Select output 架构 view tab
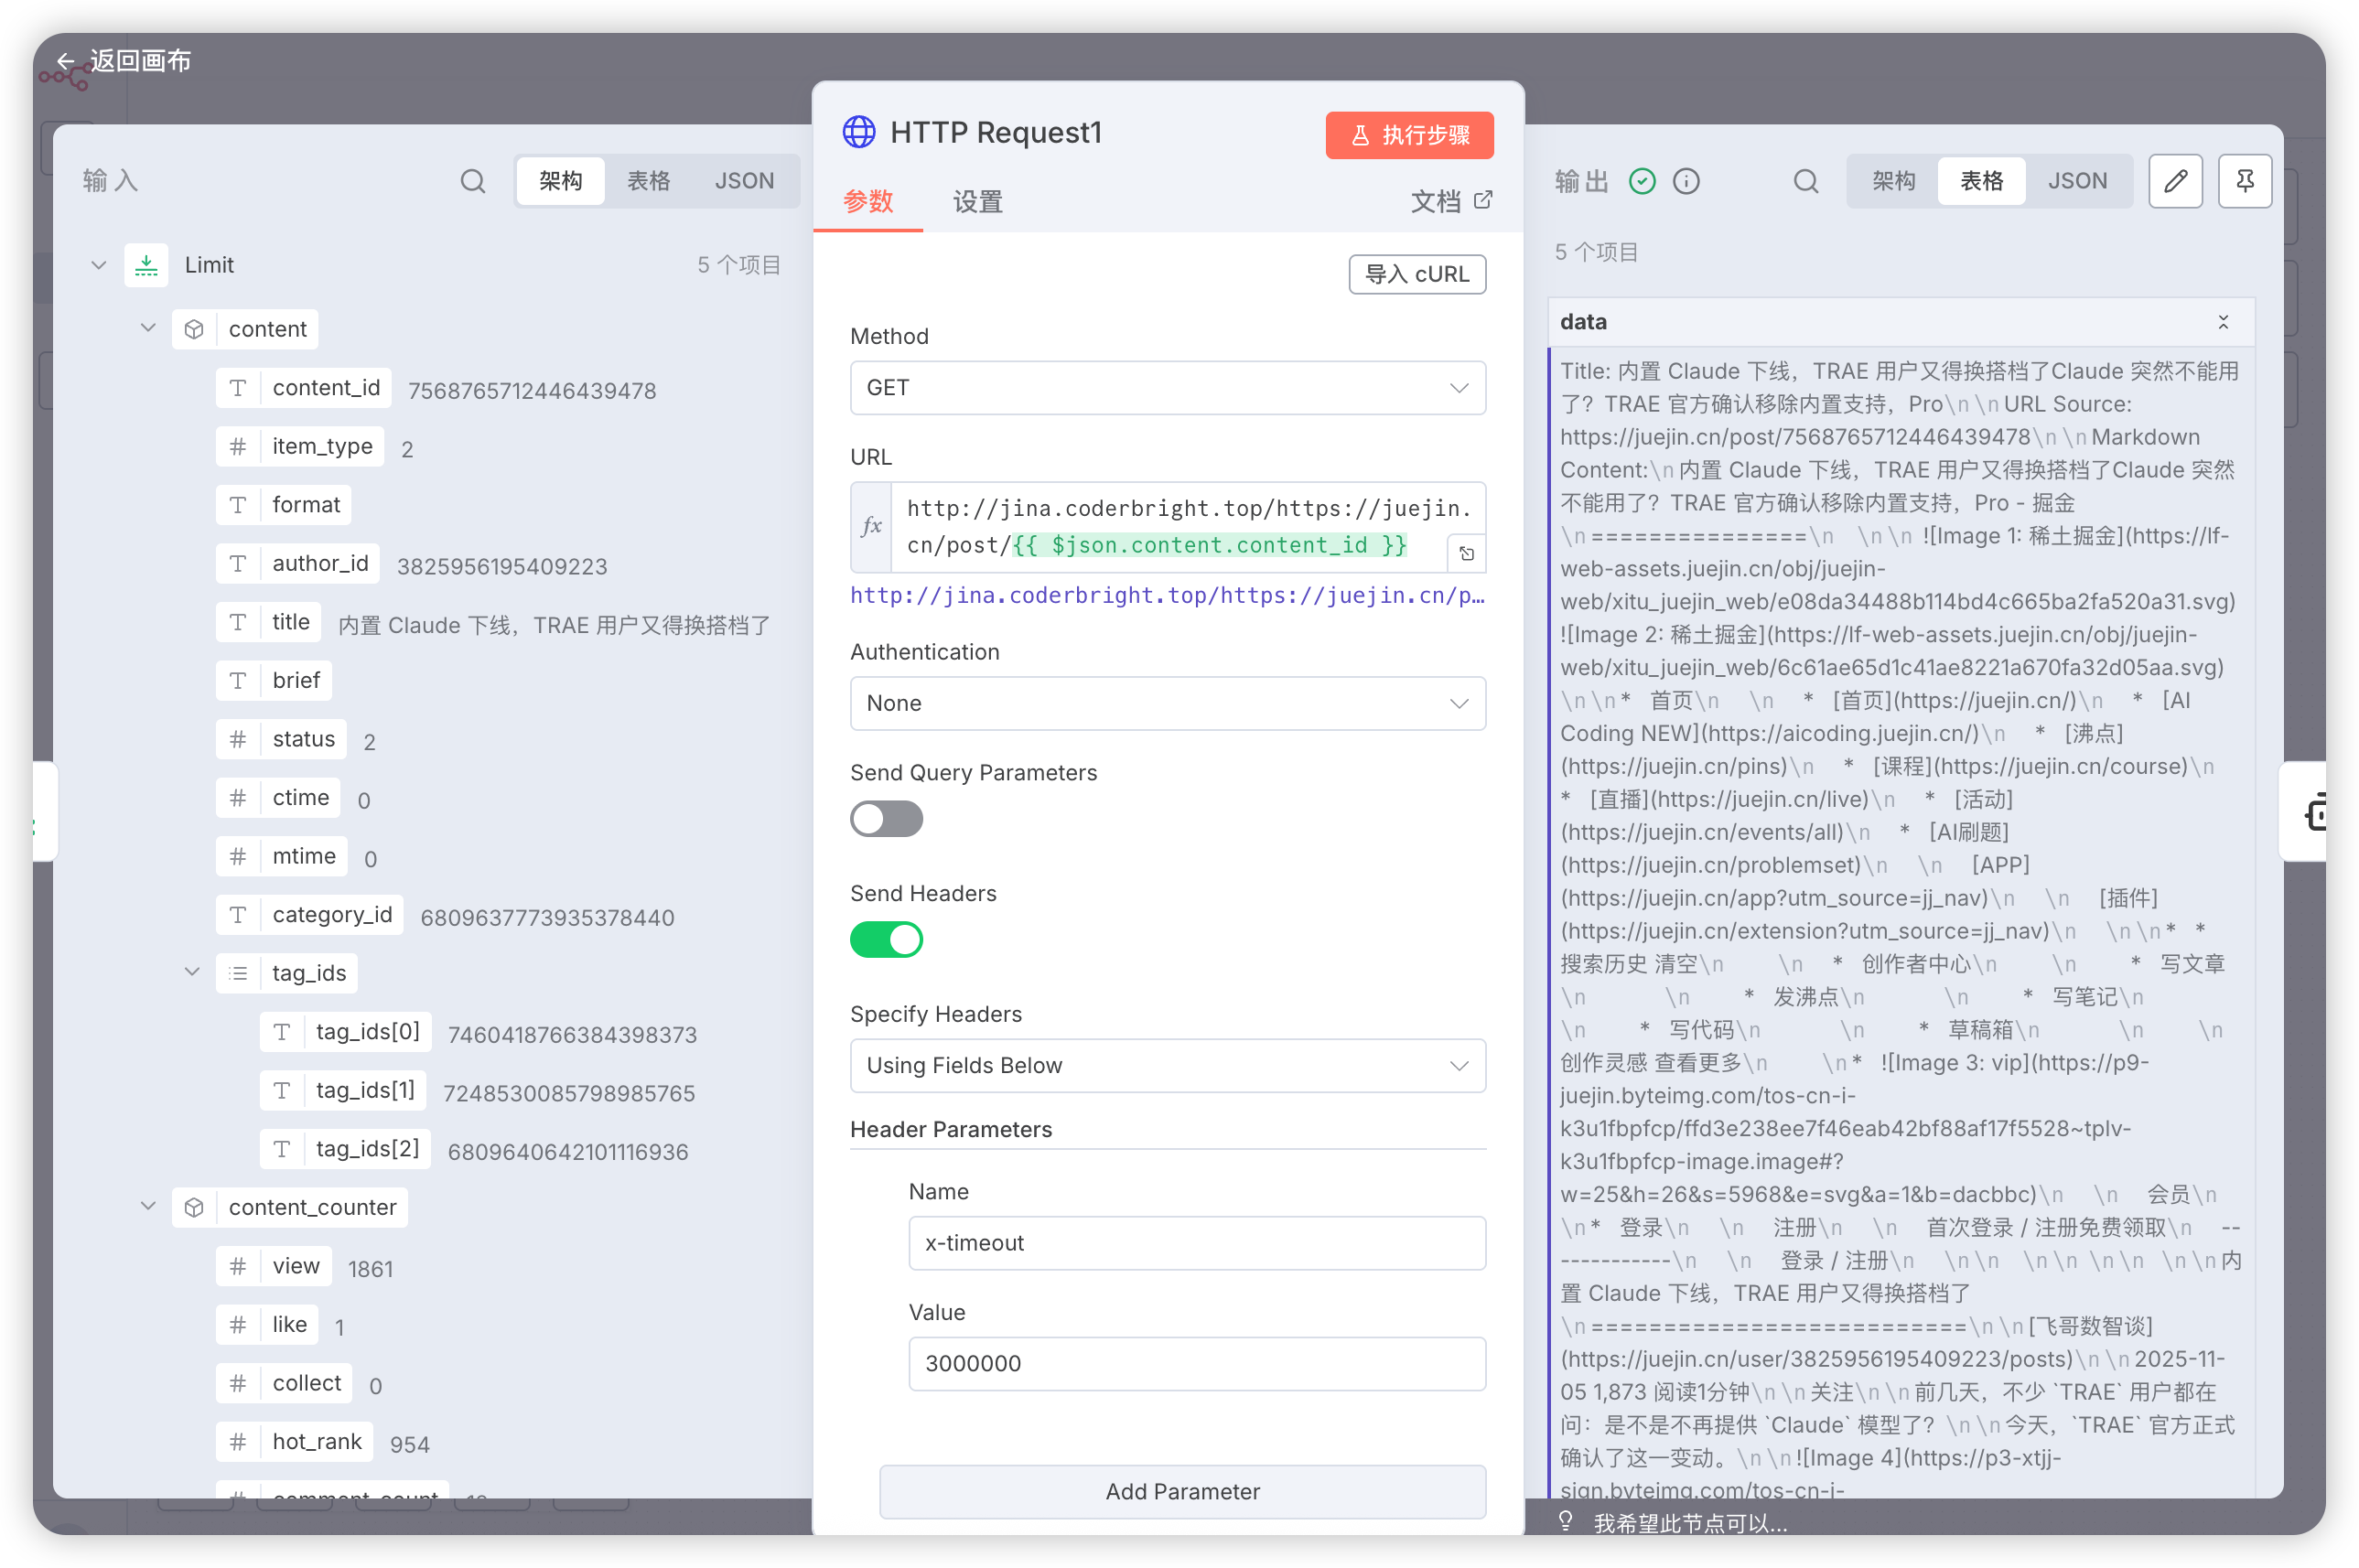The height and width of the screenshot is (1568, 2359). click(x=1893, y=181)
